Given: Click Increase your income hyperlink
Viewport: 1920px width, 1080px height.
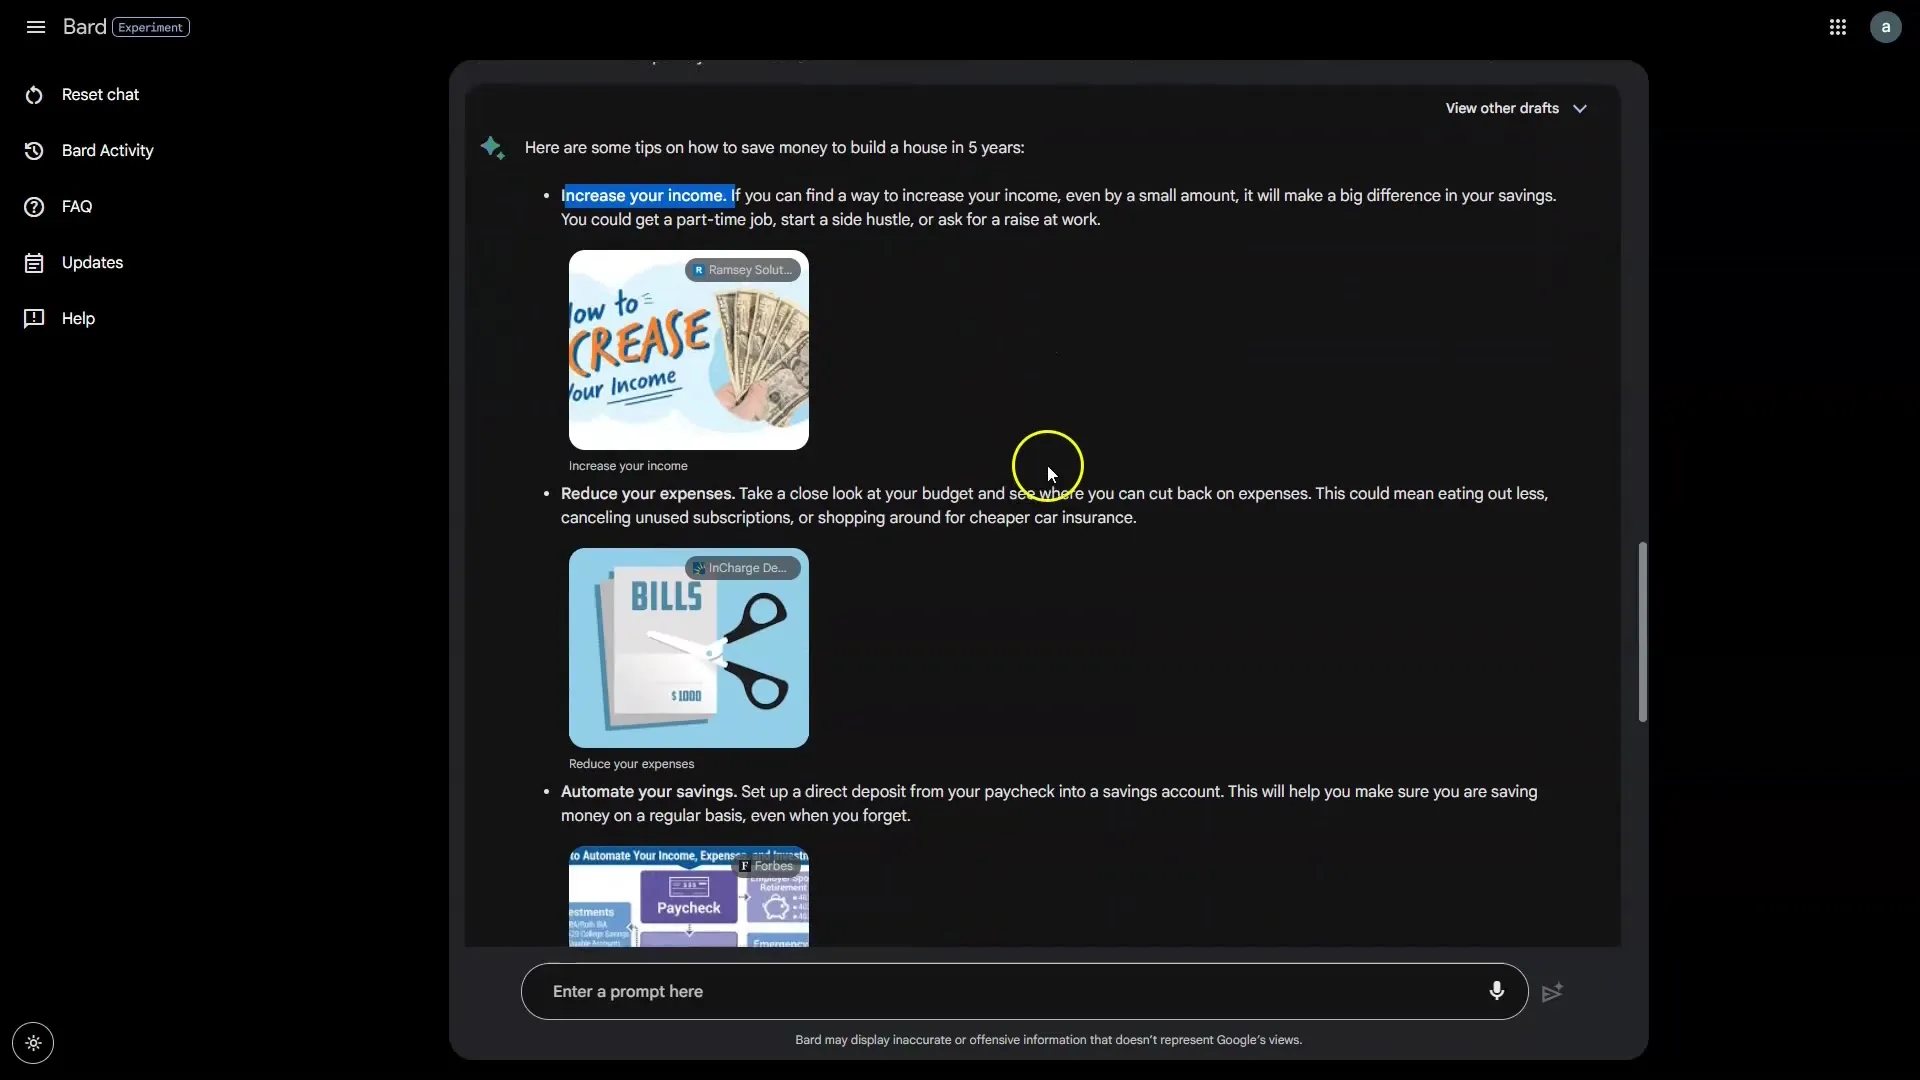Looking at the screenshot, I should (642, 195).
